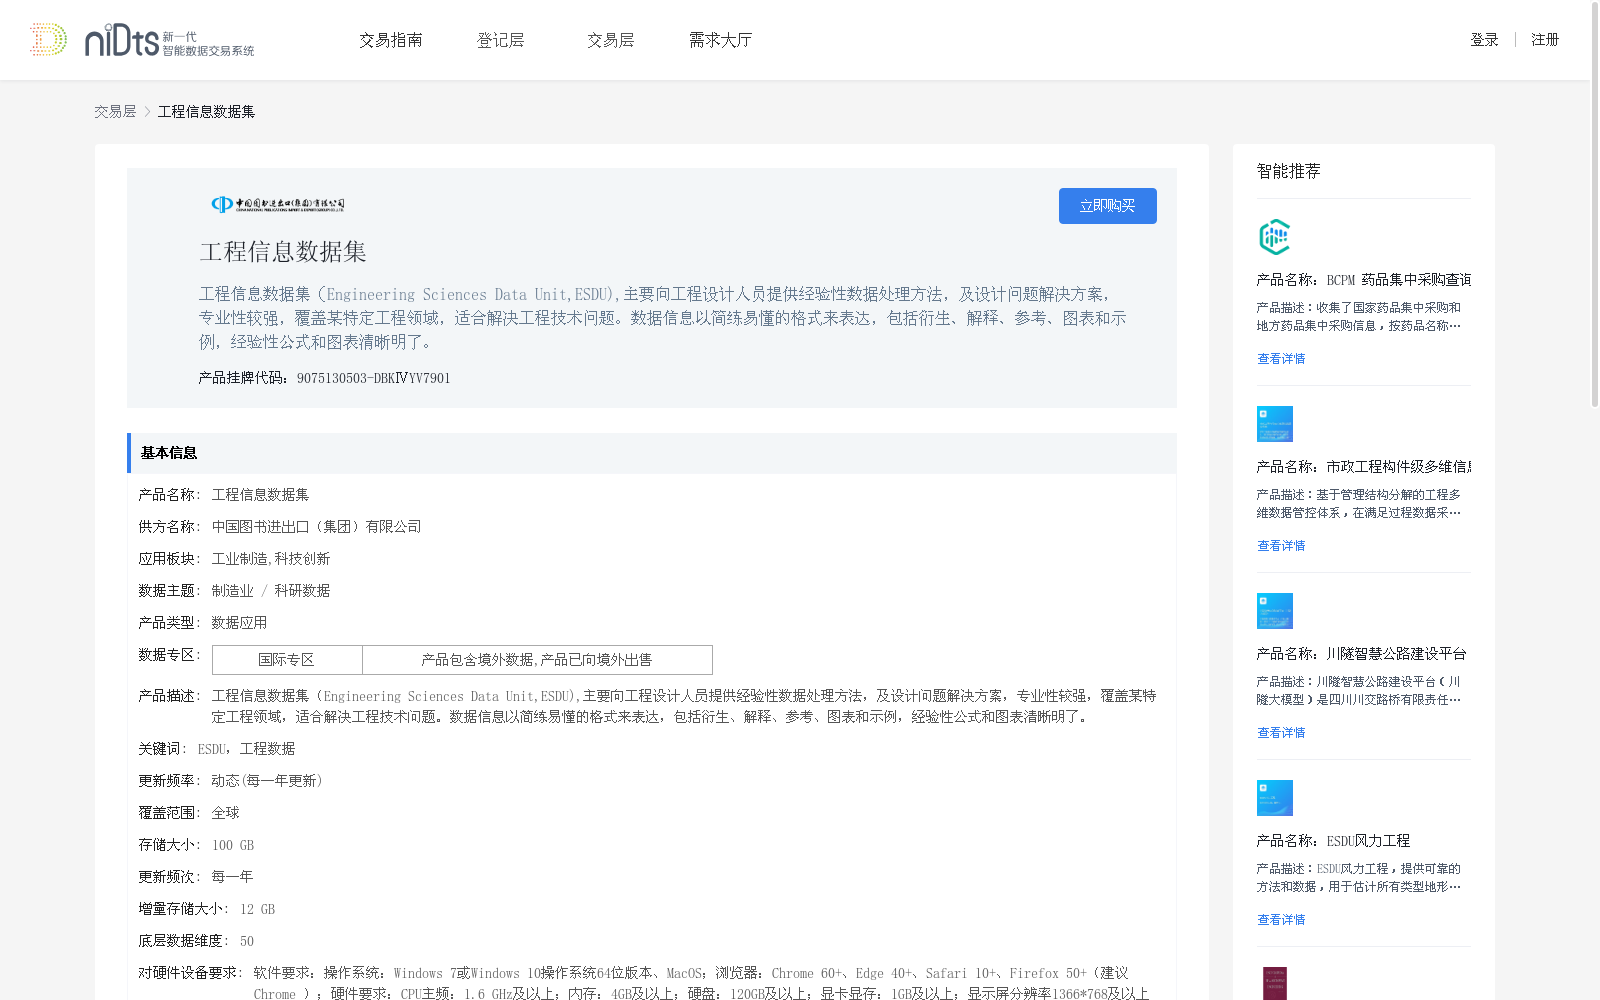Viewport: 1600px width, 1000px height.
Task: Click the page vertical scrollbar
Action: 1595,205
